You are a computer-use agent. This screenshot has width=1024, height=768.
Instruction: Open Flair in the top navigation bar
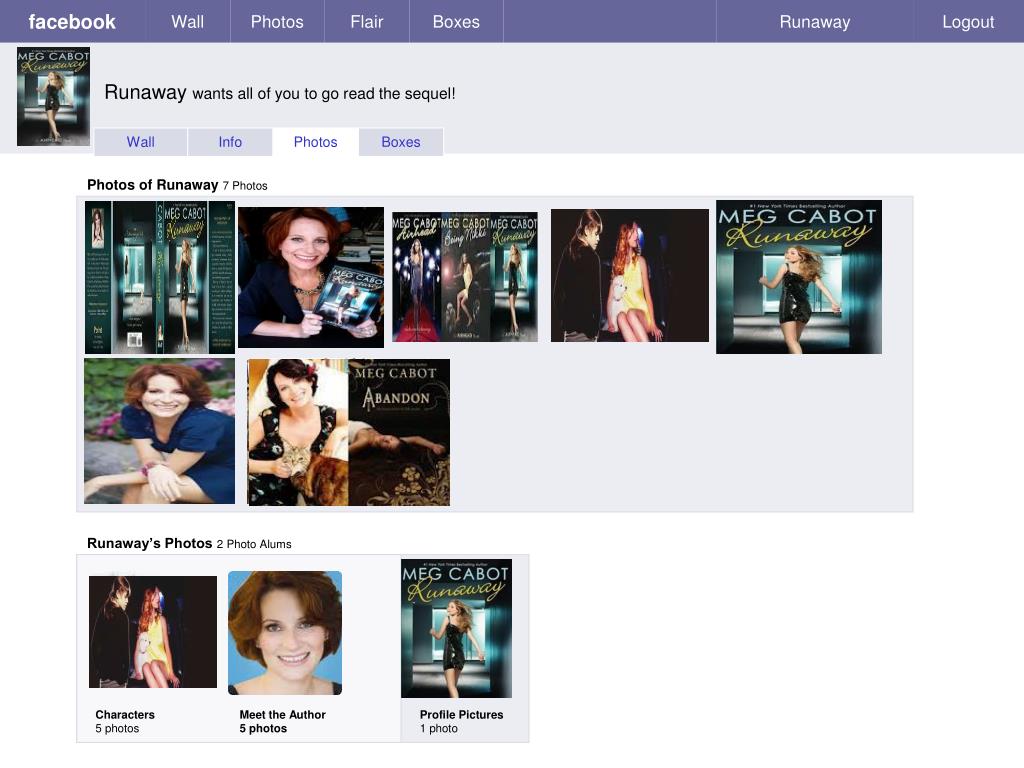click(x=366, y=22)
